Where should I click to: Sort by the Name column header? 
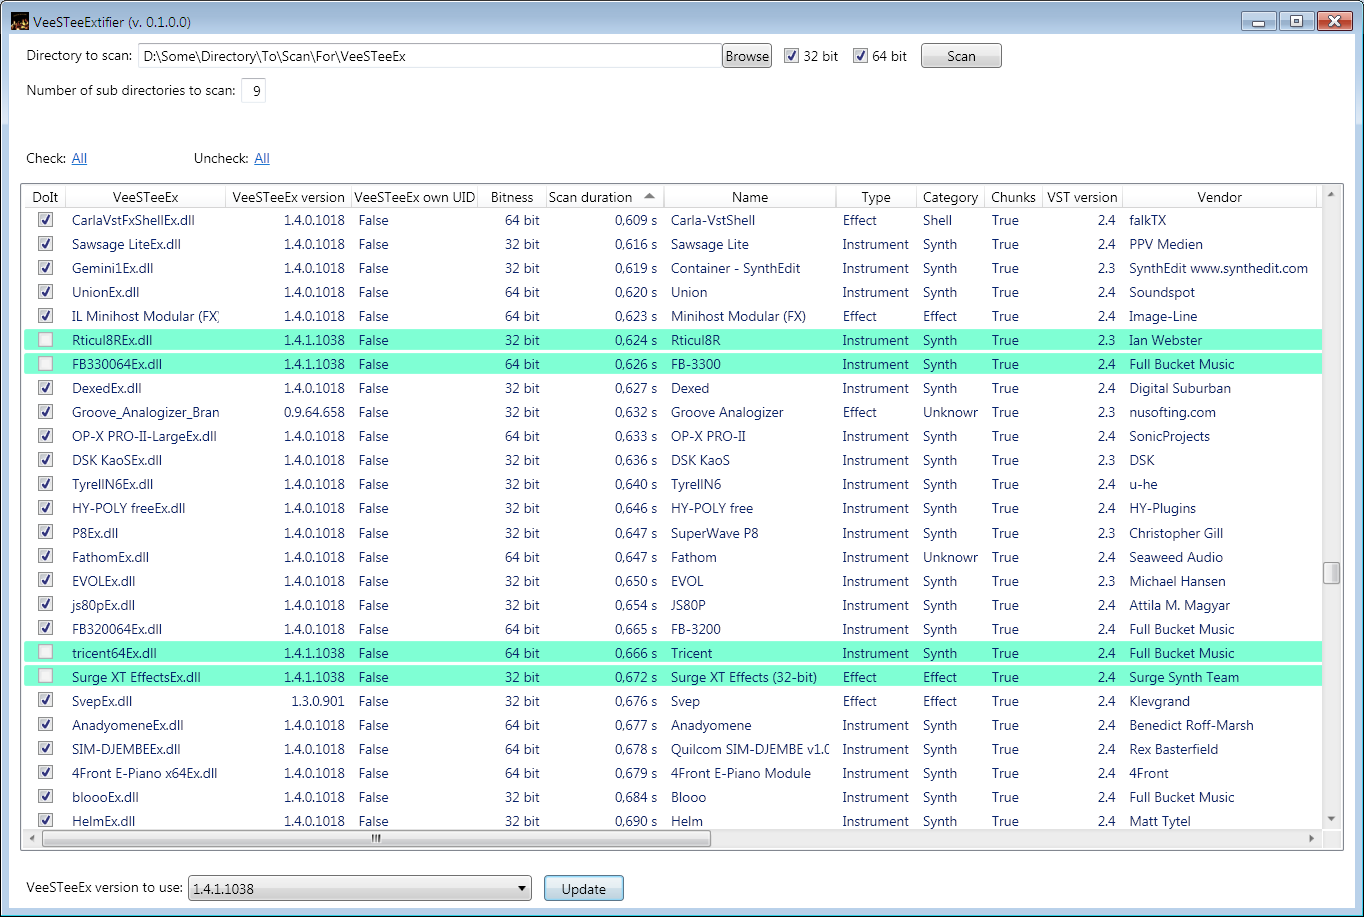(x=749, y=197)
